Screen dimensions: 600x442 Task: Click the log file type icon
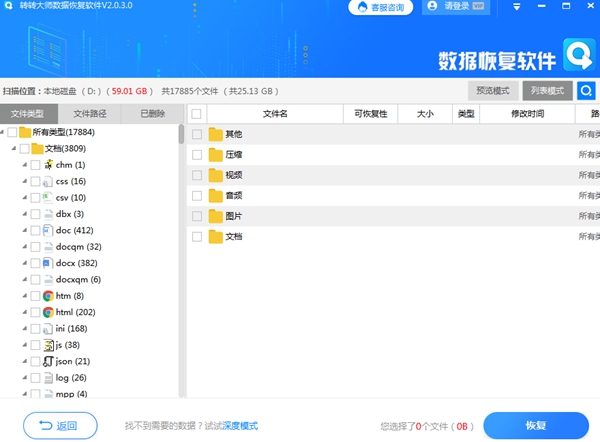pos(48,378)
